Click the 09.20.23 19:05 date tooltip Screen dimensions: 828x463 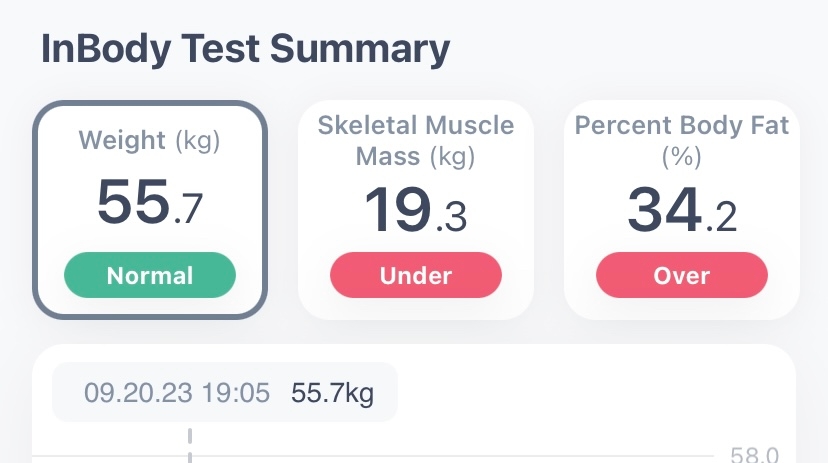coord(176,393)
